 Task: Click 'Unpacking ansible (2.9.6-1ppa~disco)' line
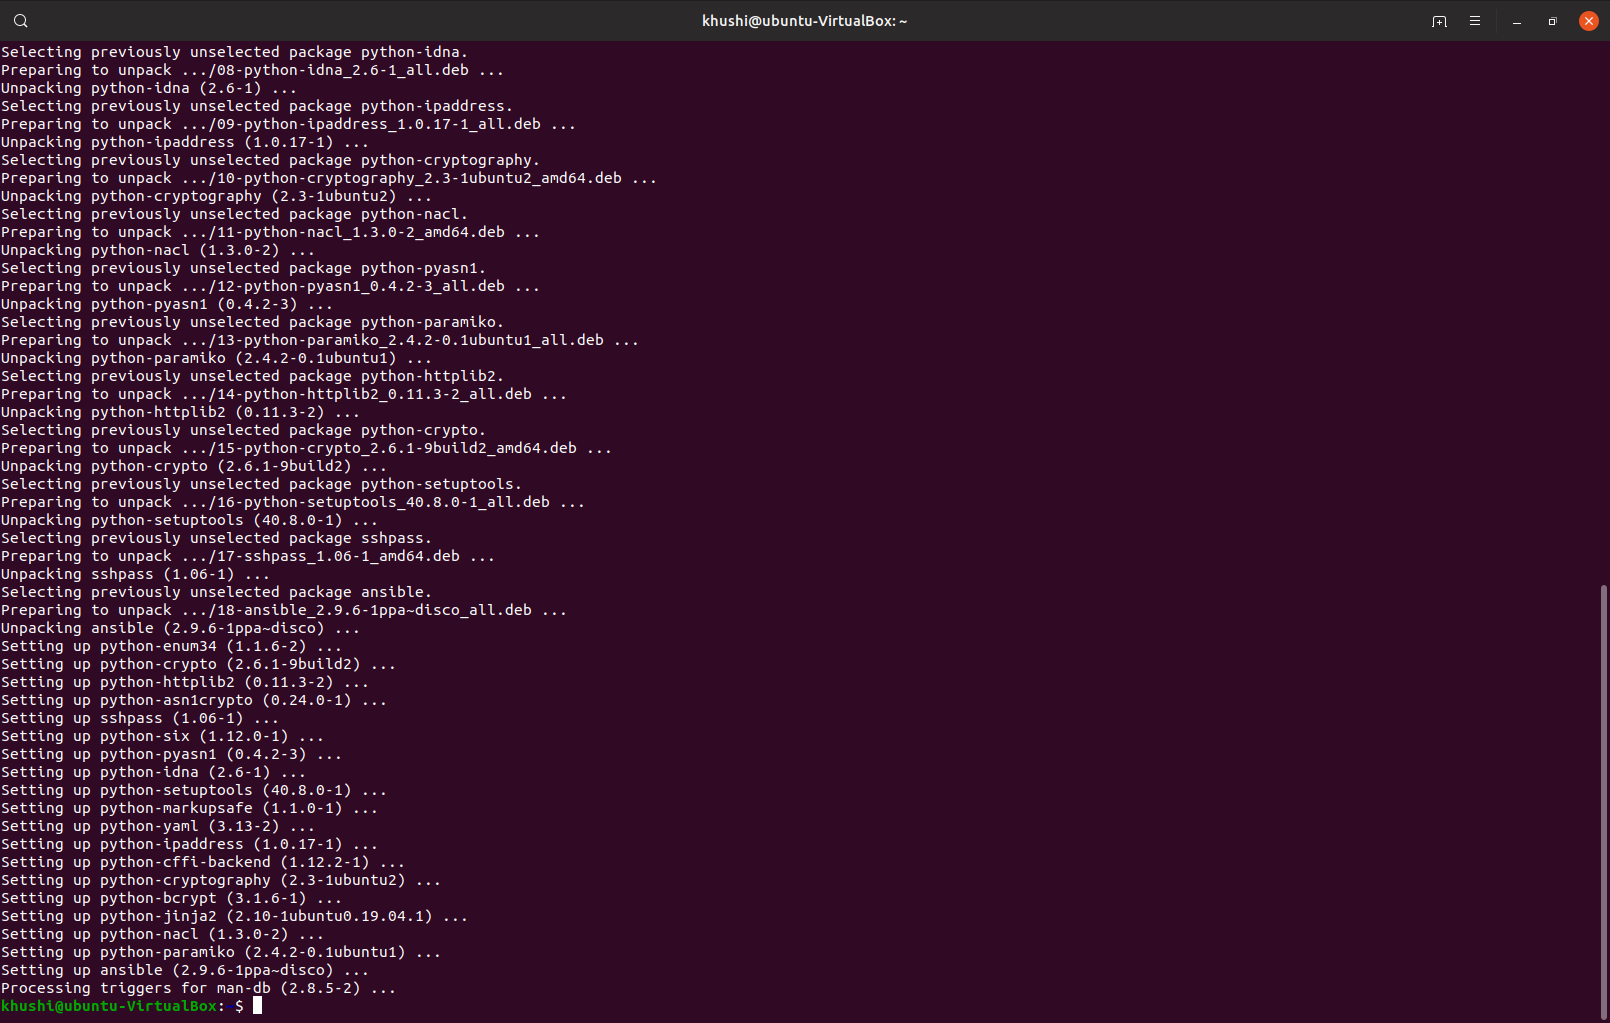click(x=180, y=628)
